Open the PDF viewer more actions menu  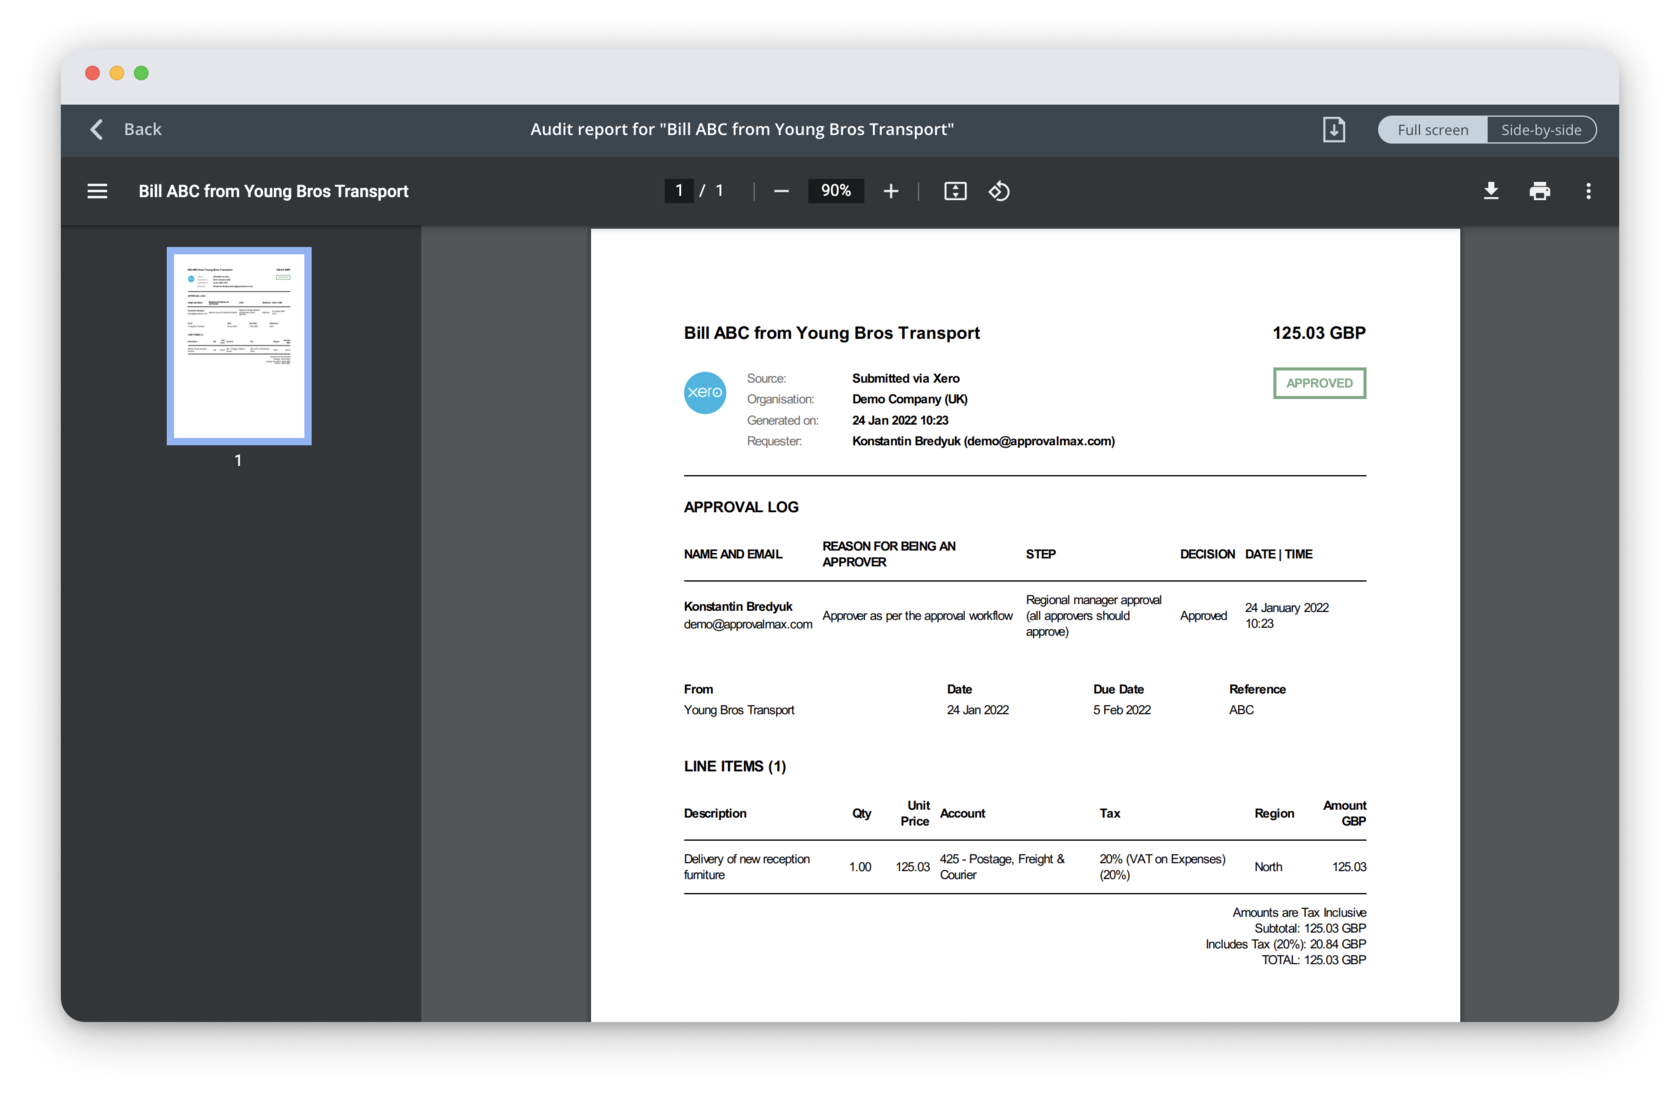click(1588, 191)
